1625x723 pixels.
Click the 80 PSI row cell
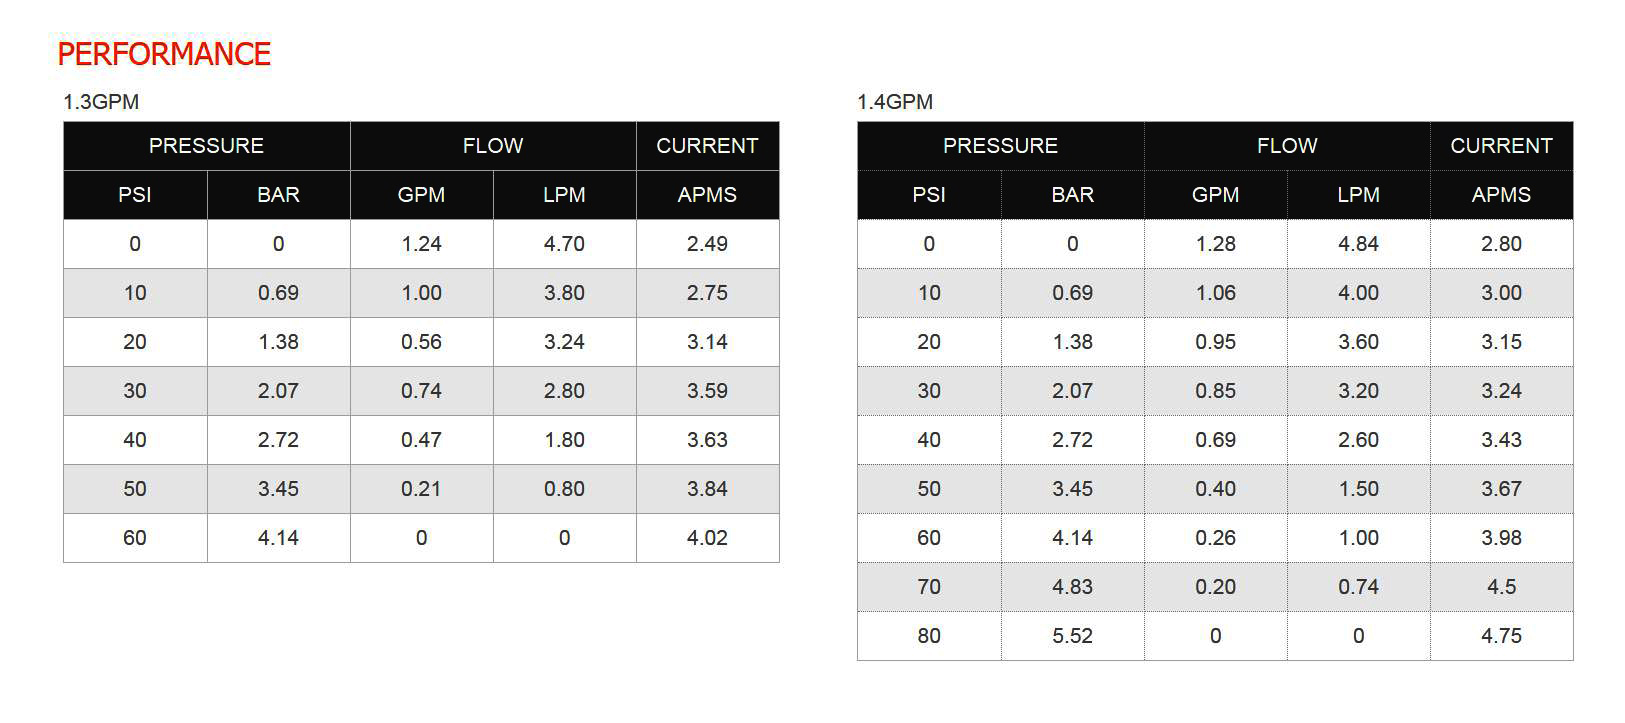click(929, 636)
